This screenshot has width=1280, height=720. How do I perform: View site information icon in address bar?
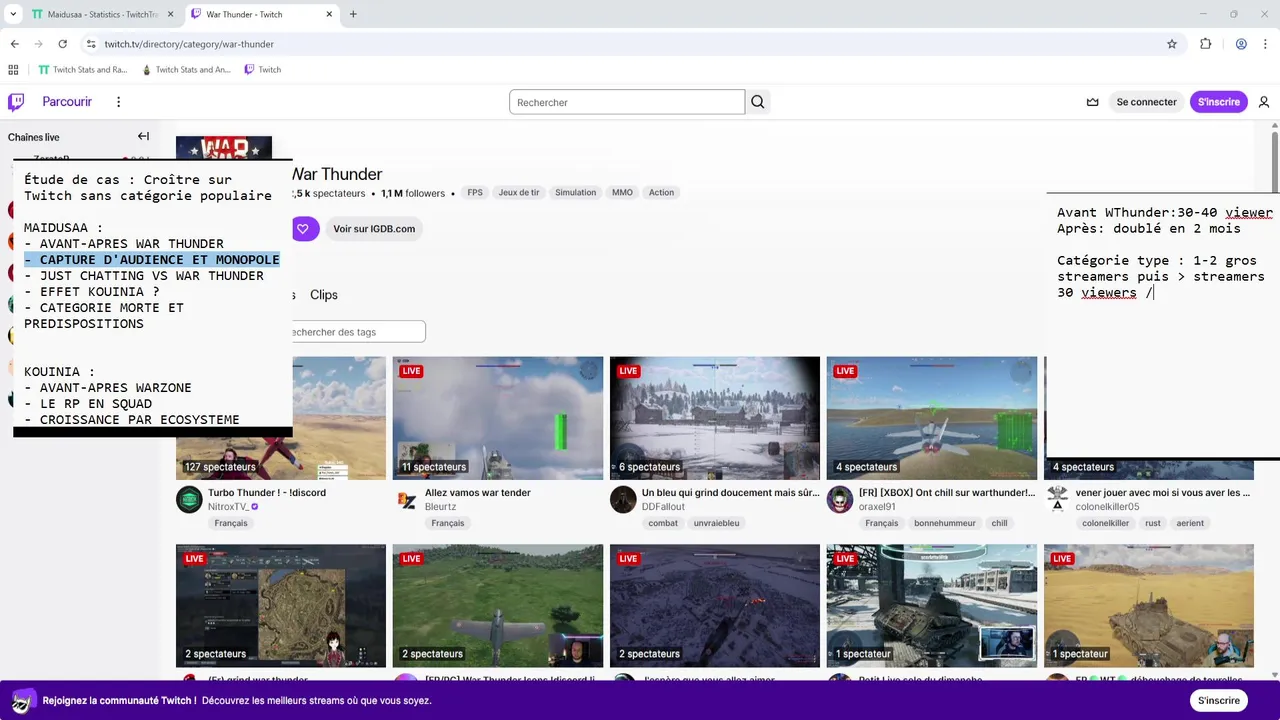[90, 44]
